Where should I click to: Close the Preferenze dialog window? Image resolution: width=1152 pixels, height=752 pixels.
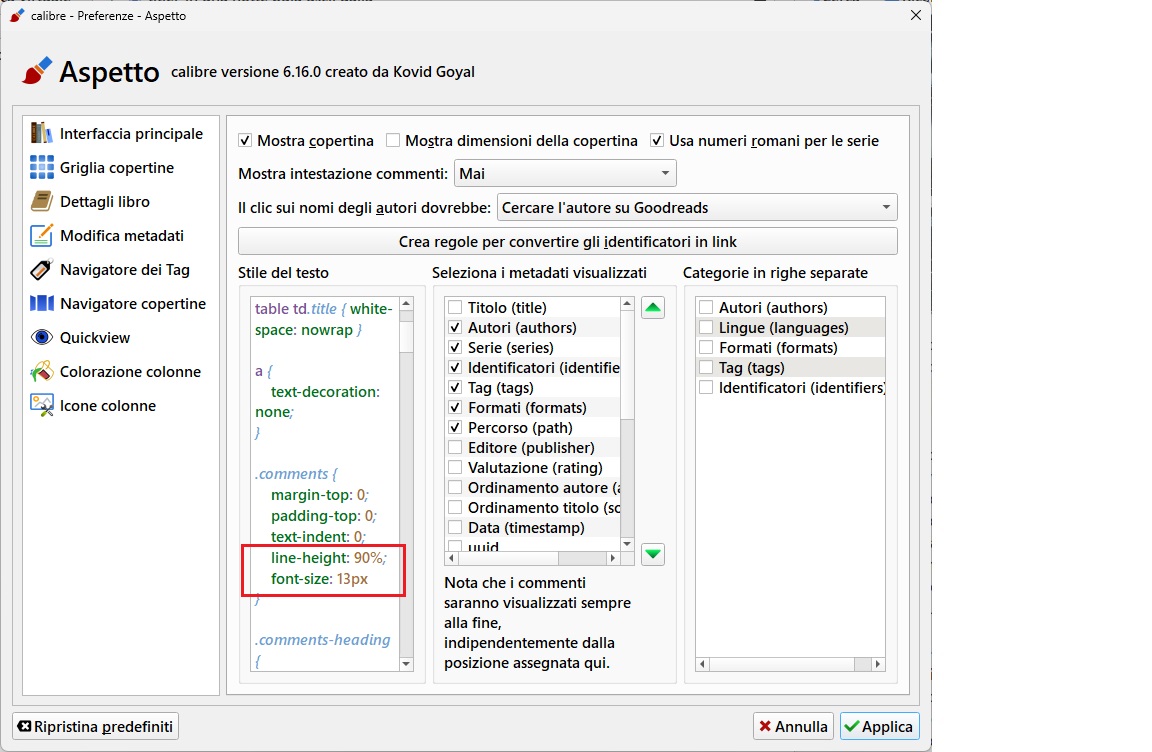click(x=915, y=15)
